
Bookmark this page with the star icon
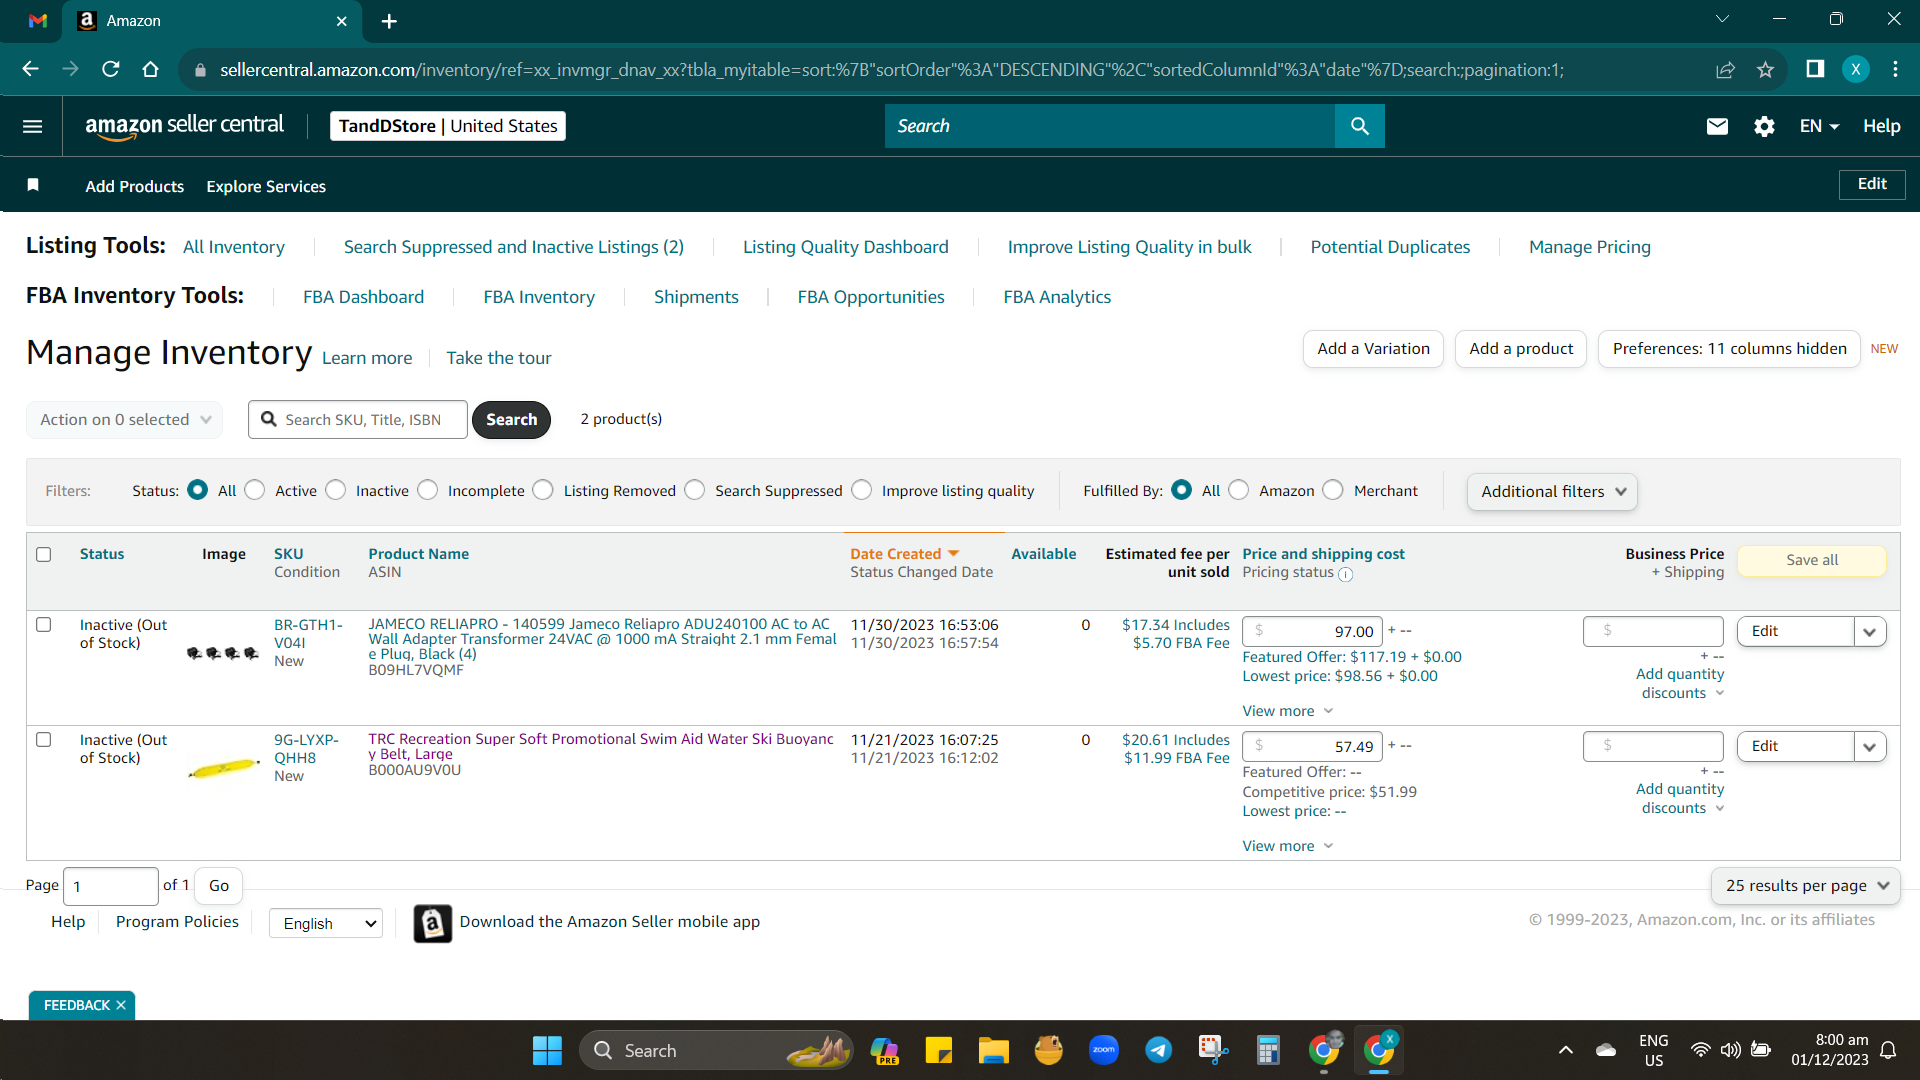1765,69
